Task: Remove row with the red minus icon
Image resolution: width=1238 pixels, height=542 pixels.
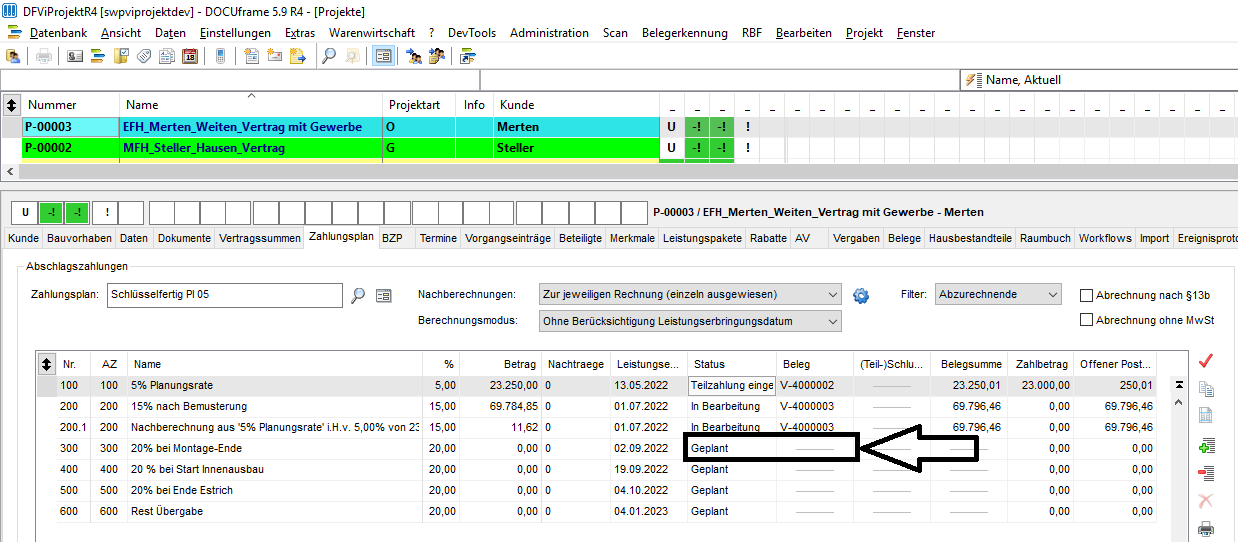Action: [1206, 473]
